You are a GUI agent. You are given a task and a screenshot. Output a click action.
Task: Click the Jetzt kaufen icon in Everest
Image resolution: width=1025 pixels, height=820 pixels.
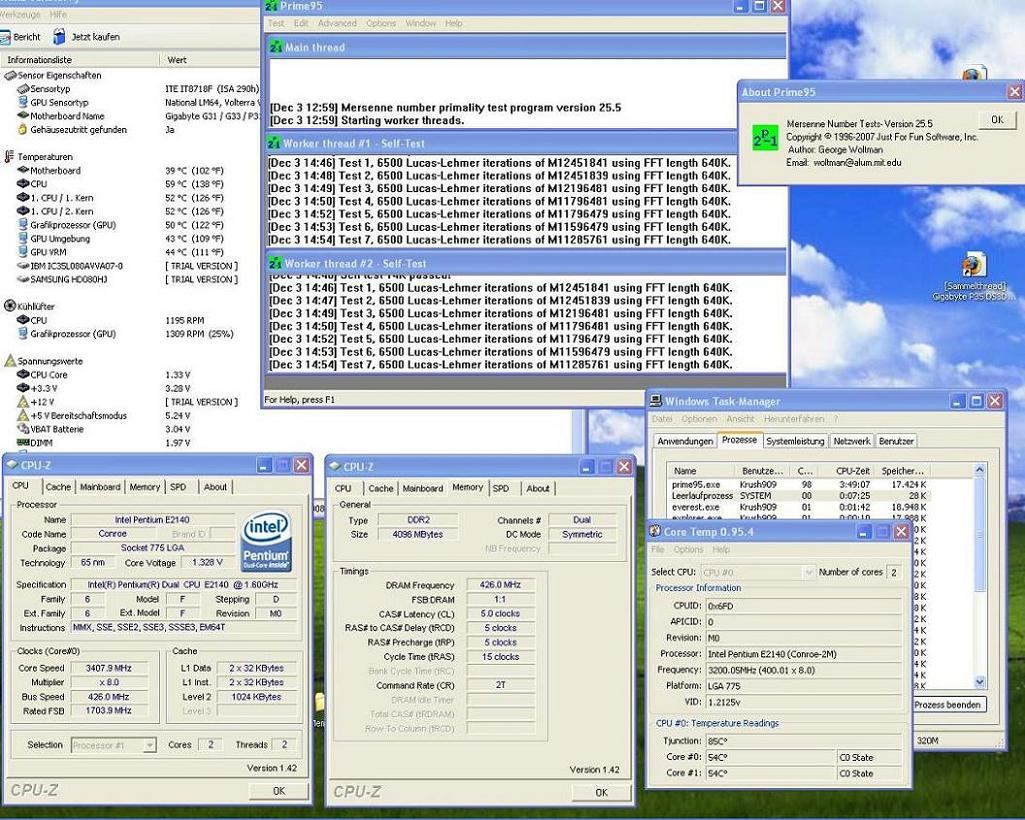(59, 37)
